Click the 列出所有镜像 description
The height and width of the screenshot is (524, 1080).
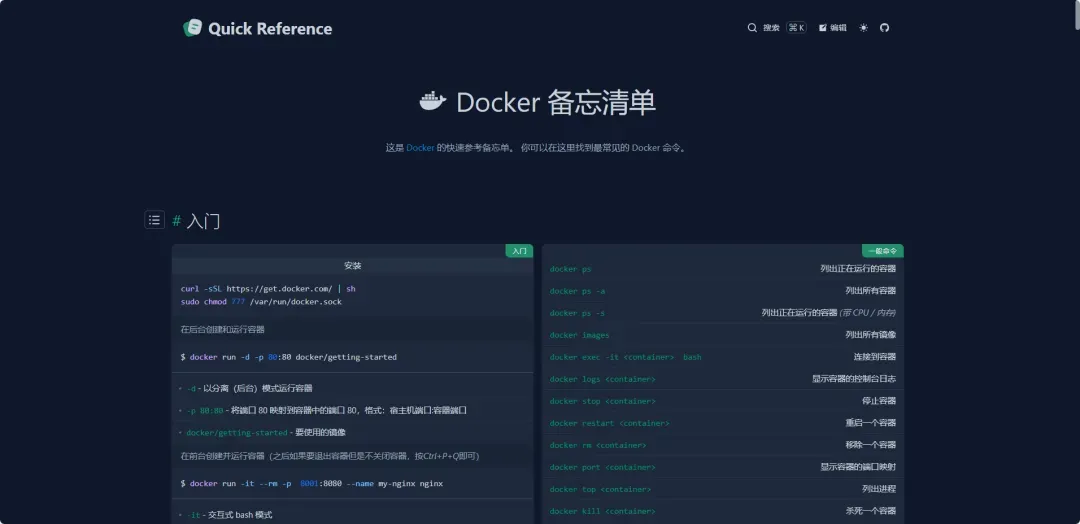871,335
